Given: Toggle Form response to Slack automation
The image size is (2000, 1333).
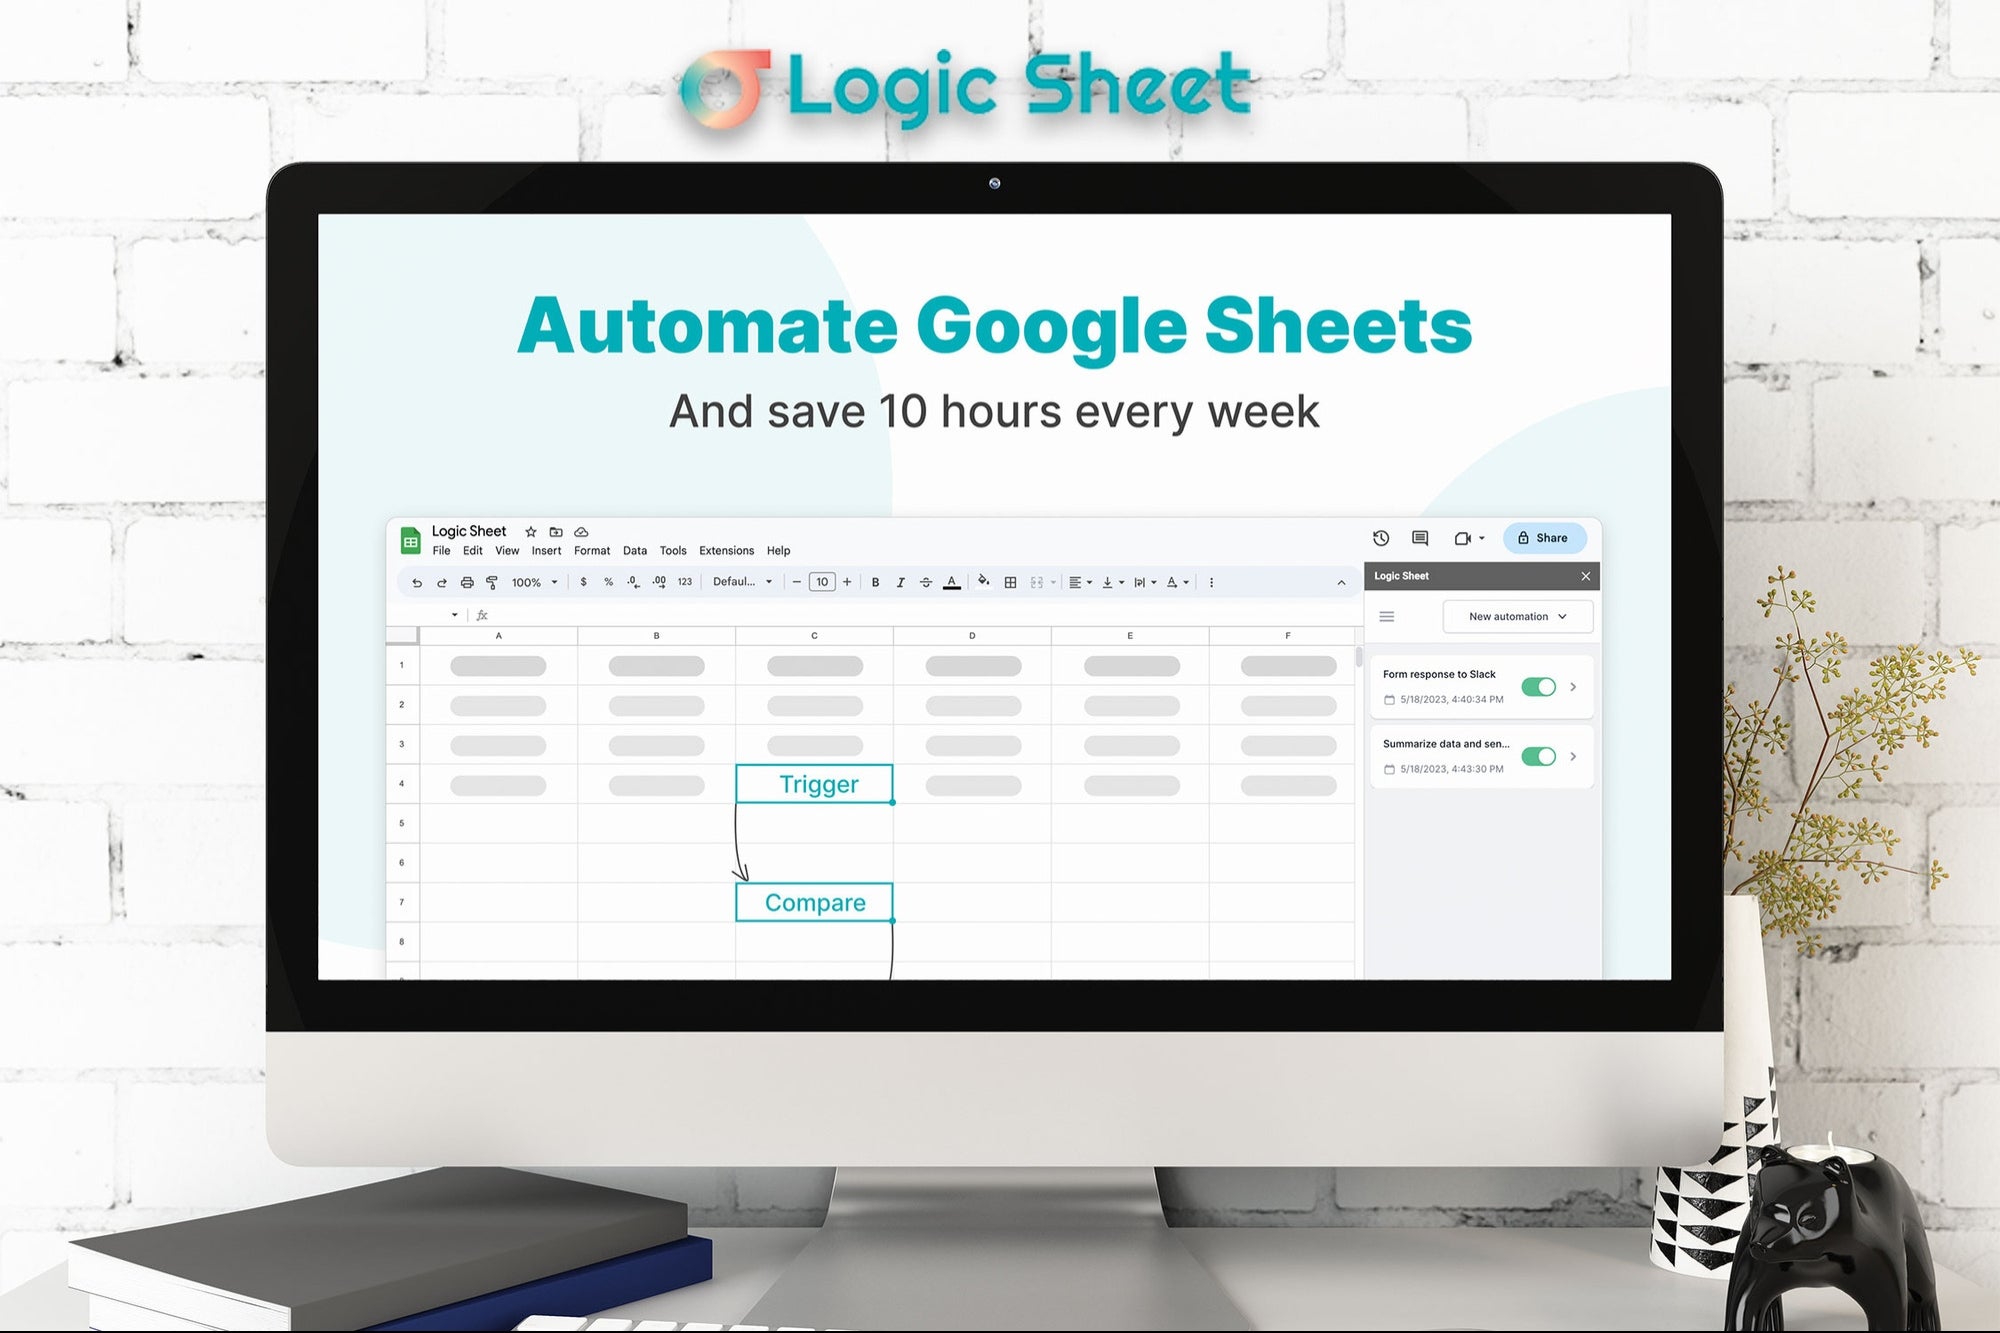Looking at the screenshot, I should coord(1539,687).
